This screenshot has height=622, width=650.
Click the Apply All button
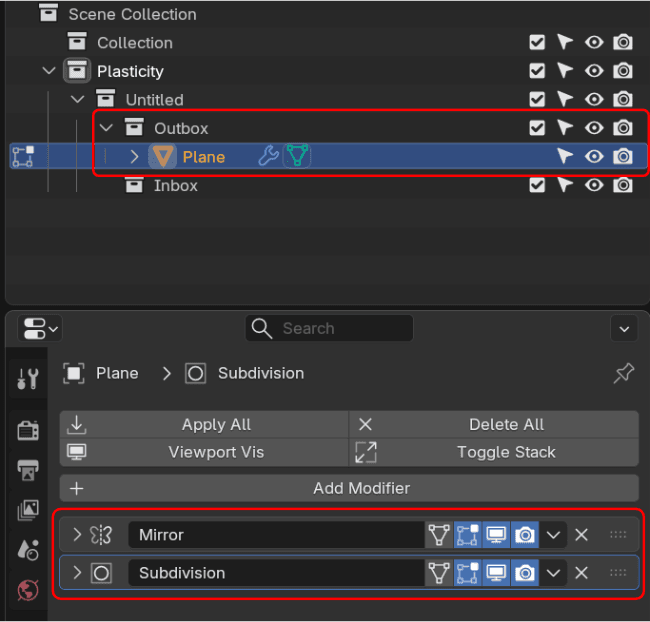click(204, 424)
